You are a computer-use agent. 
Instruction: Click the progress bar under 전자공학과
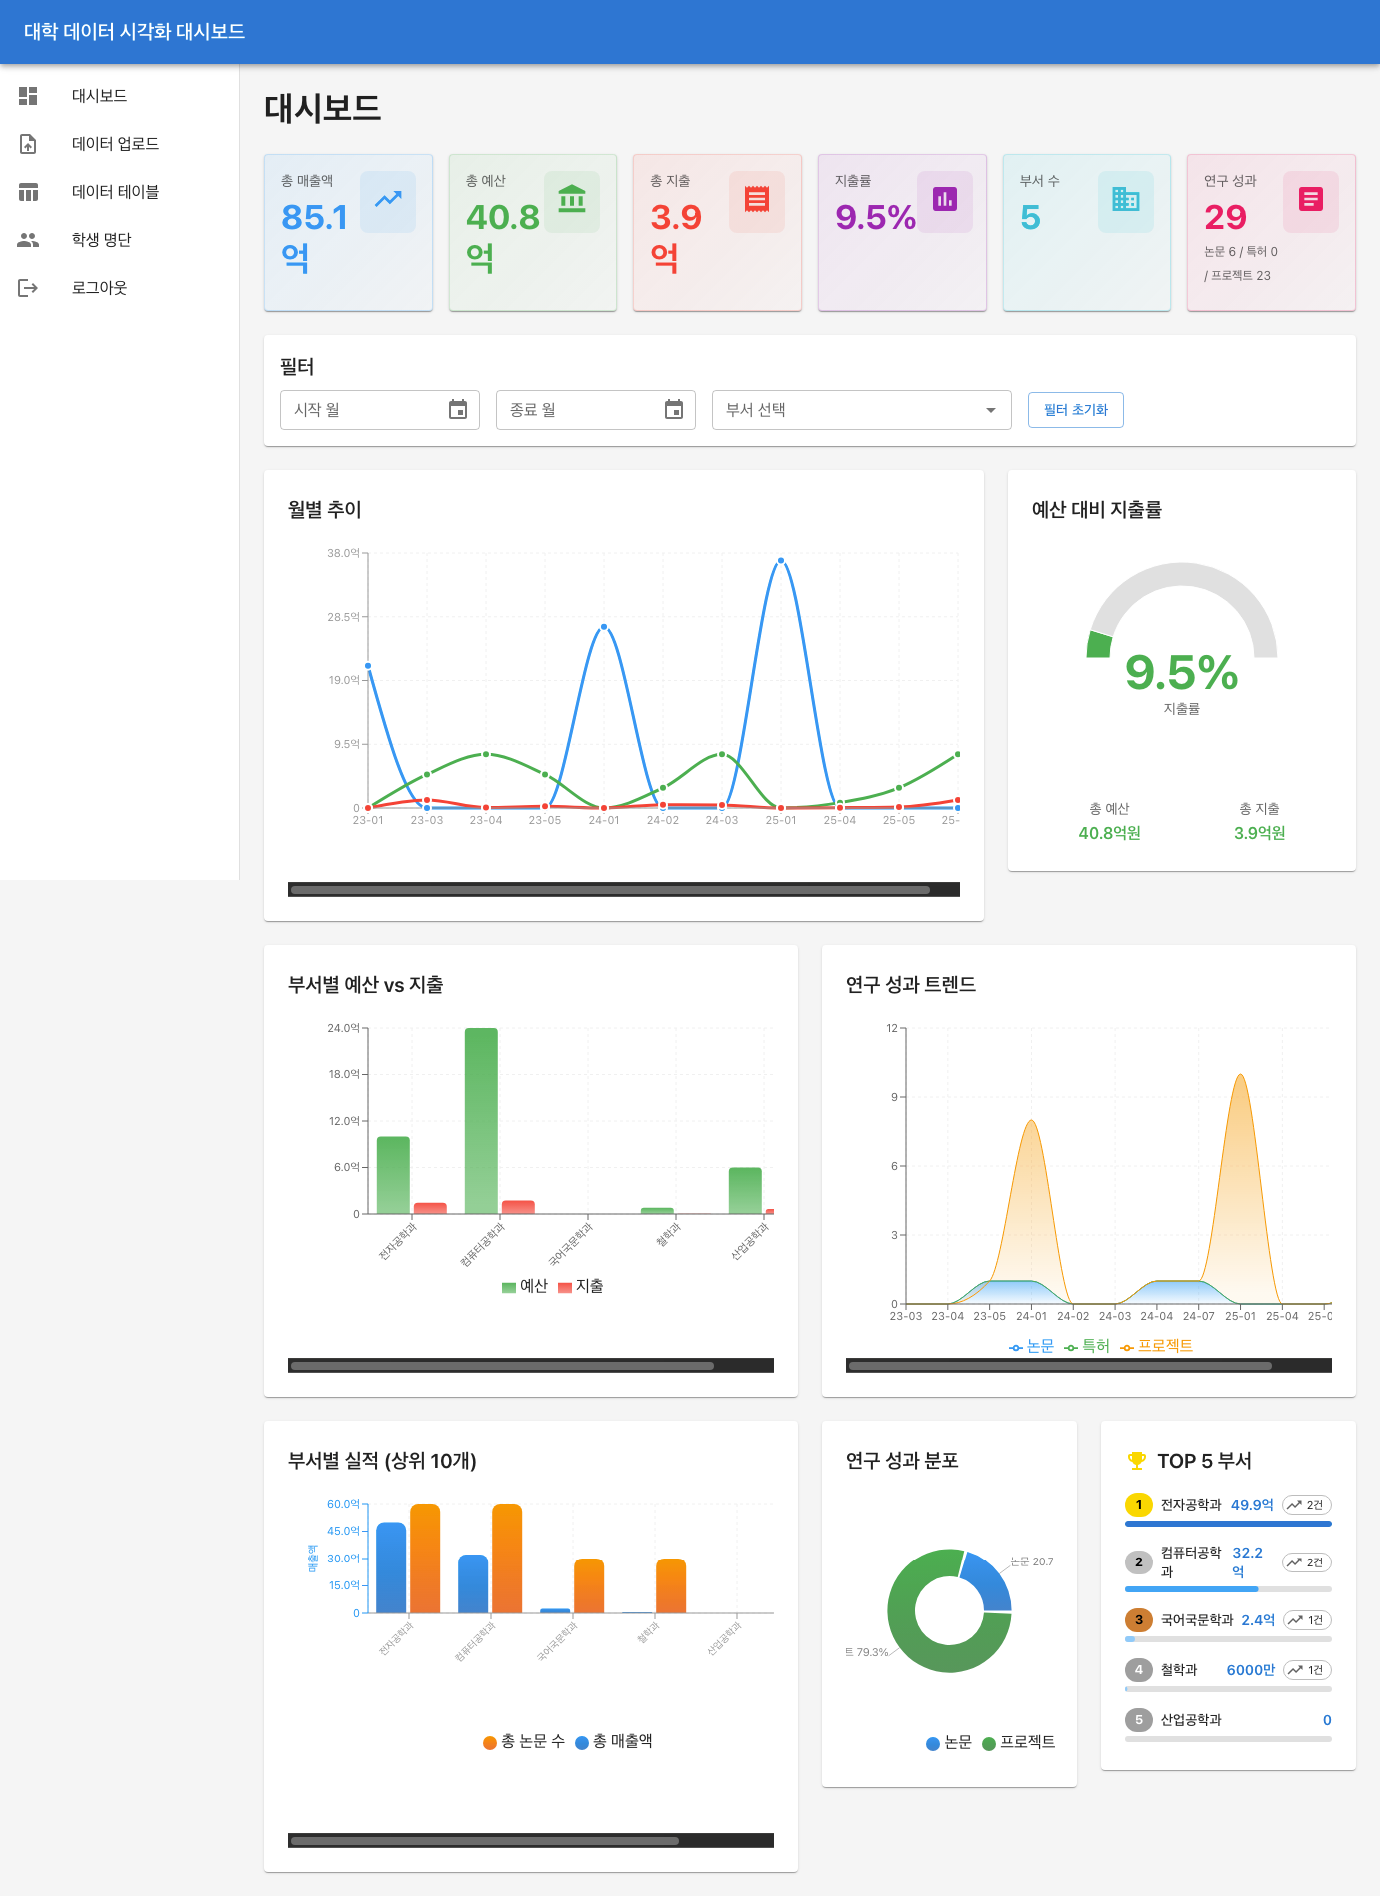(1228, 1524)
